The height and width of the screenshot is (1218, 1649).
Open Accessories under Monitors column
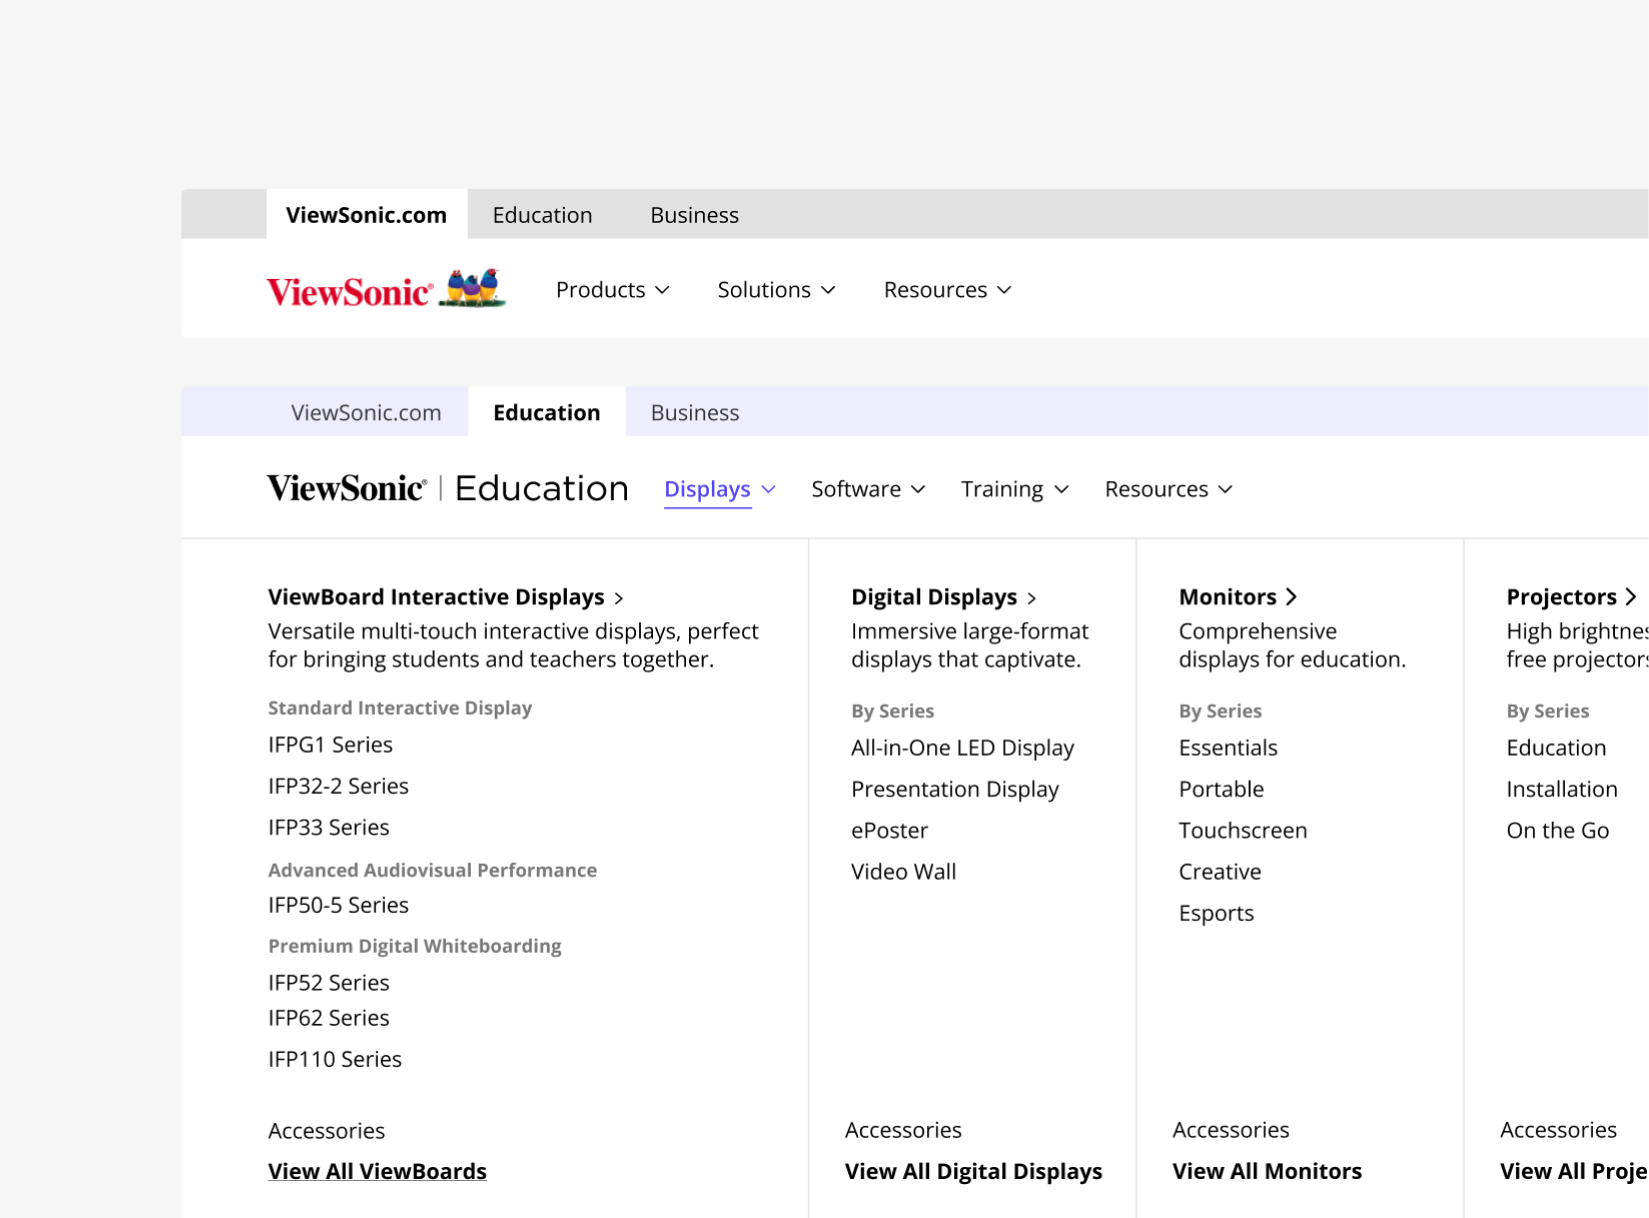1231,1130
